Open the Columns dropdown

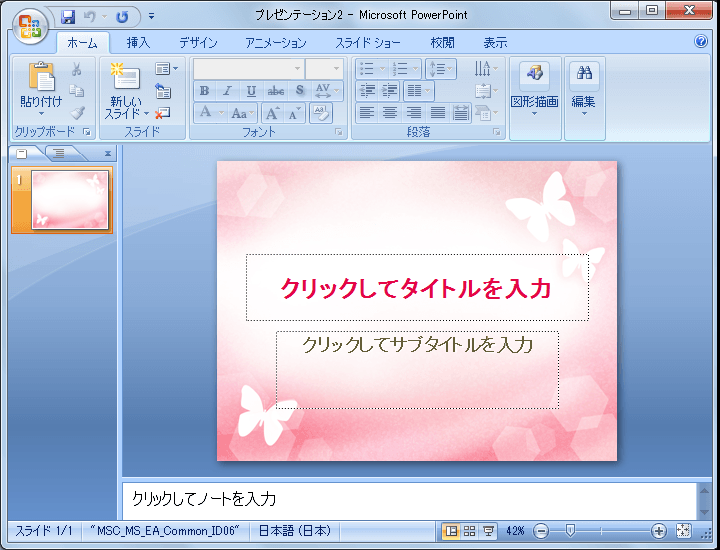click(419, 90)
